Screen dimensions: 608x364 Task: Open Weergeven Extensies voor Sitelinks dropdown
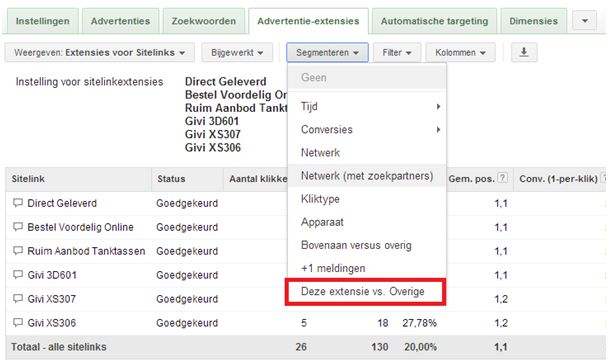pos(100,52)
